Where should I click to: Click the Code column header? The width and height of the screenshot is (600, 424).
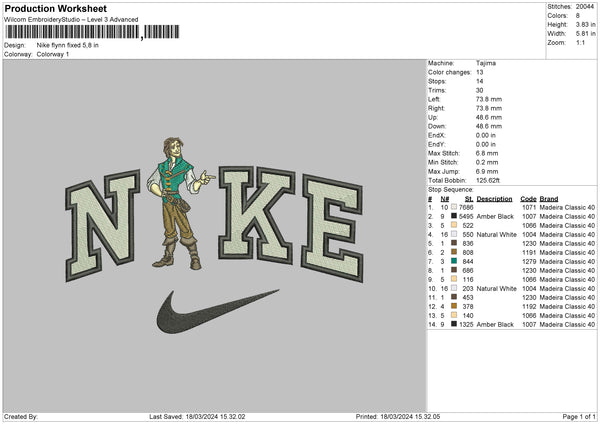(x=528, y=198)
